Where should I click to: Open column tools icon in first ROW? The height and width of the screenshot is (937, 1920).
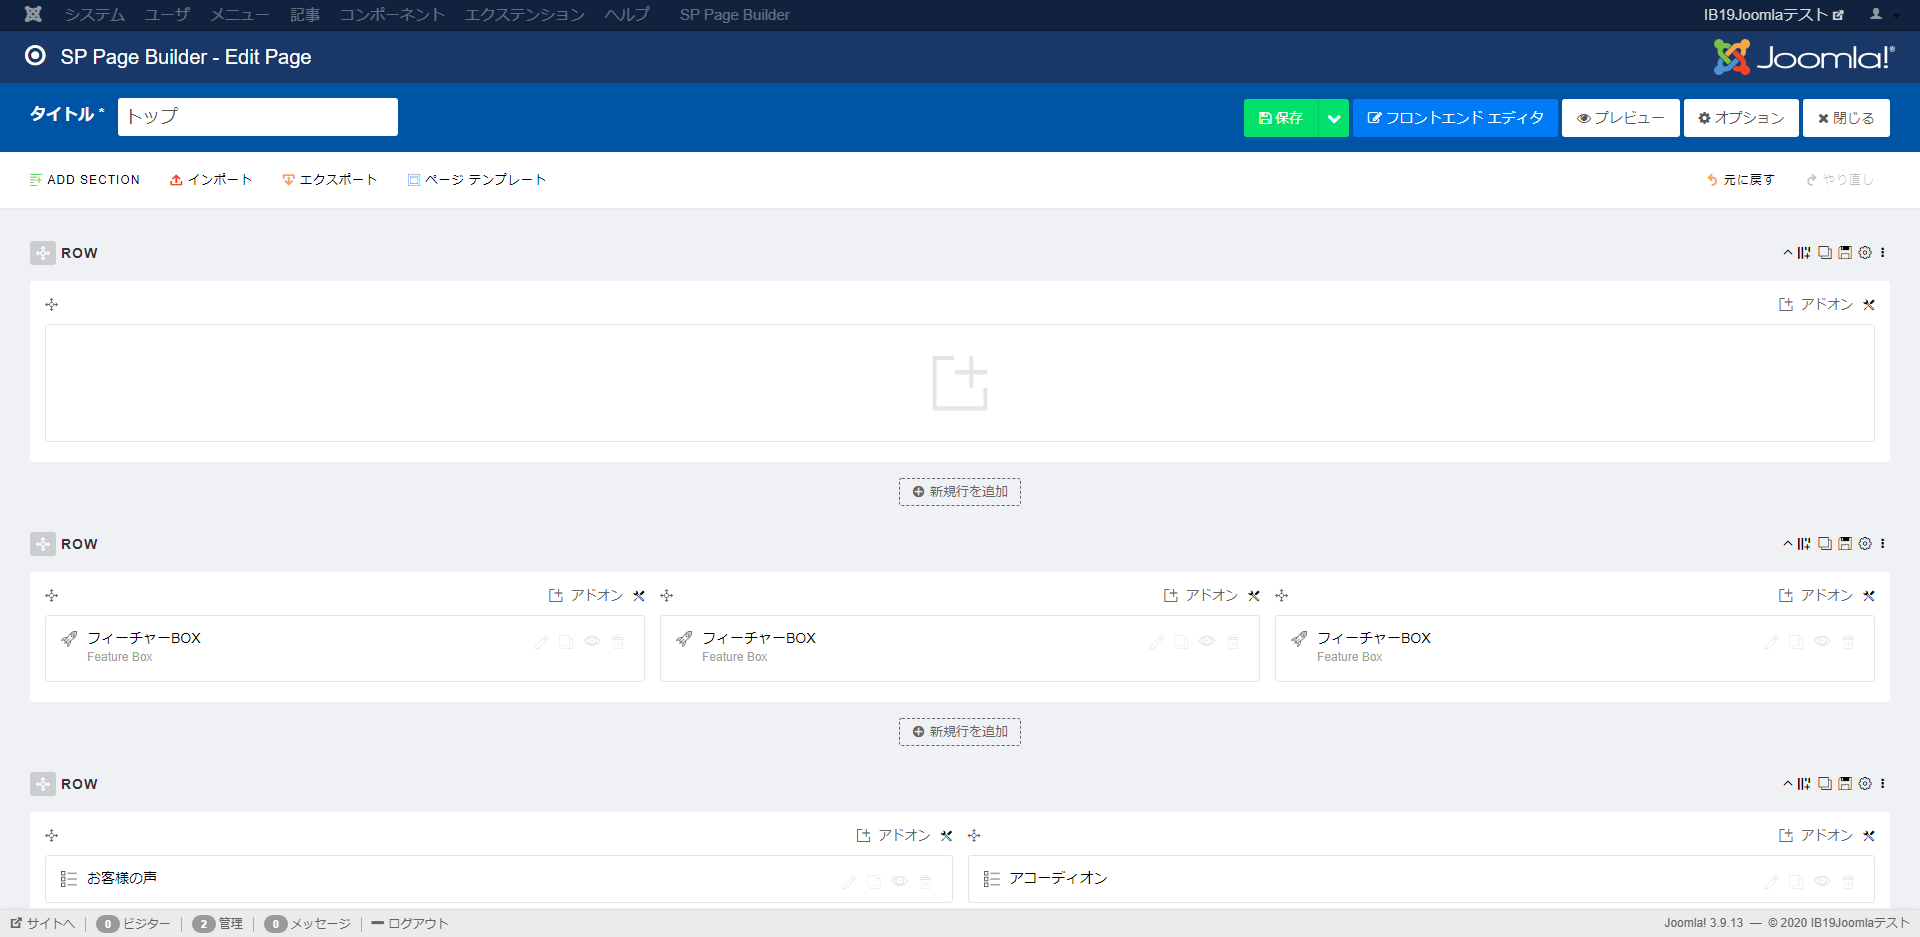coord(1869,305)
